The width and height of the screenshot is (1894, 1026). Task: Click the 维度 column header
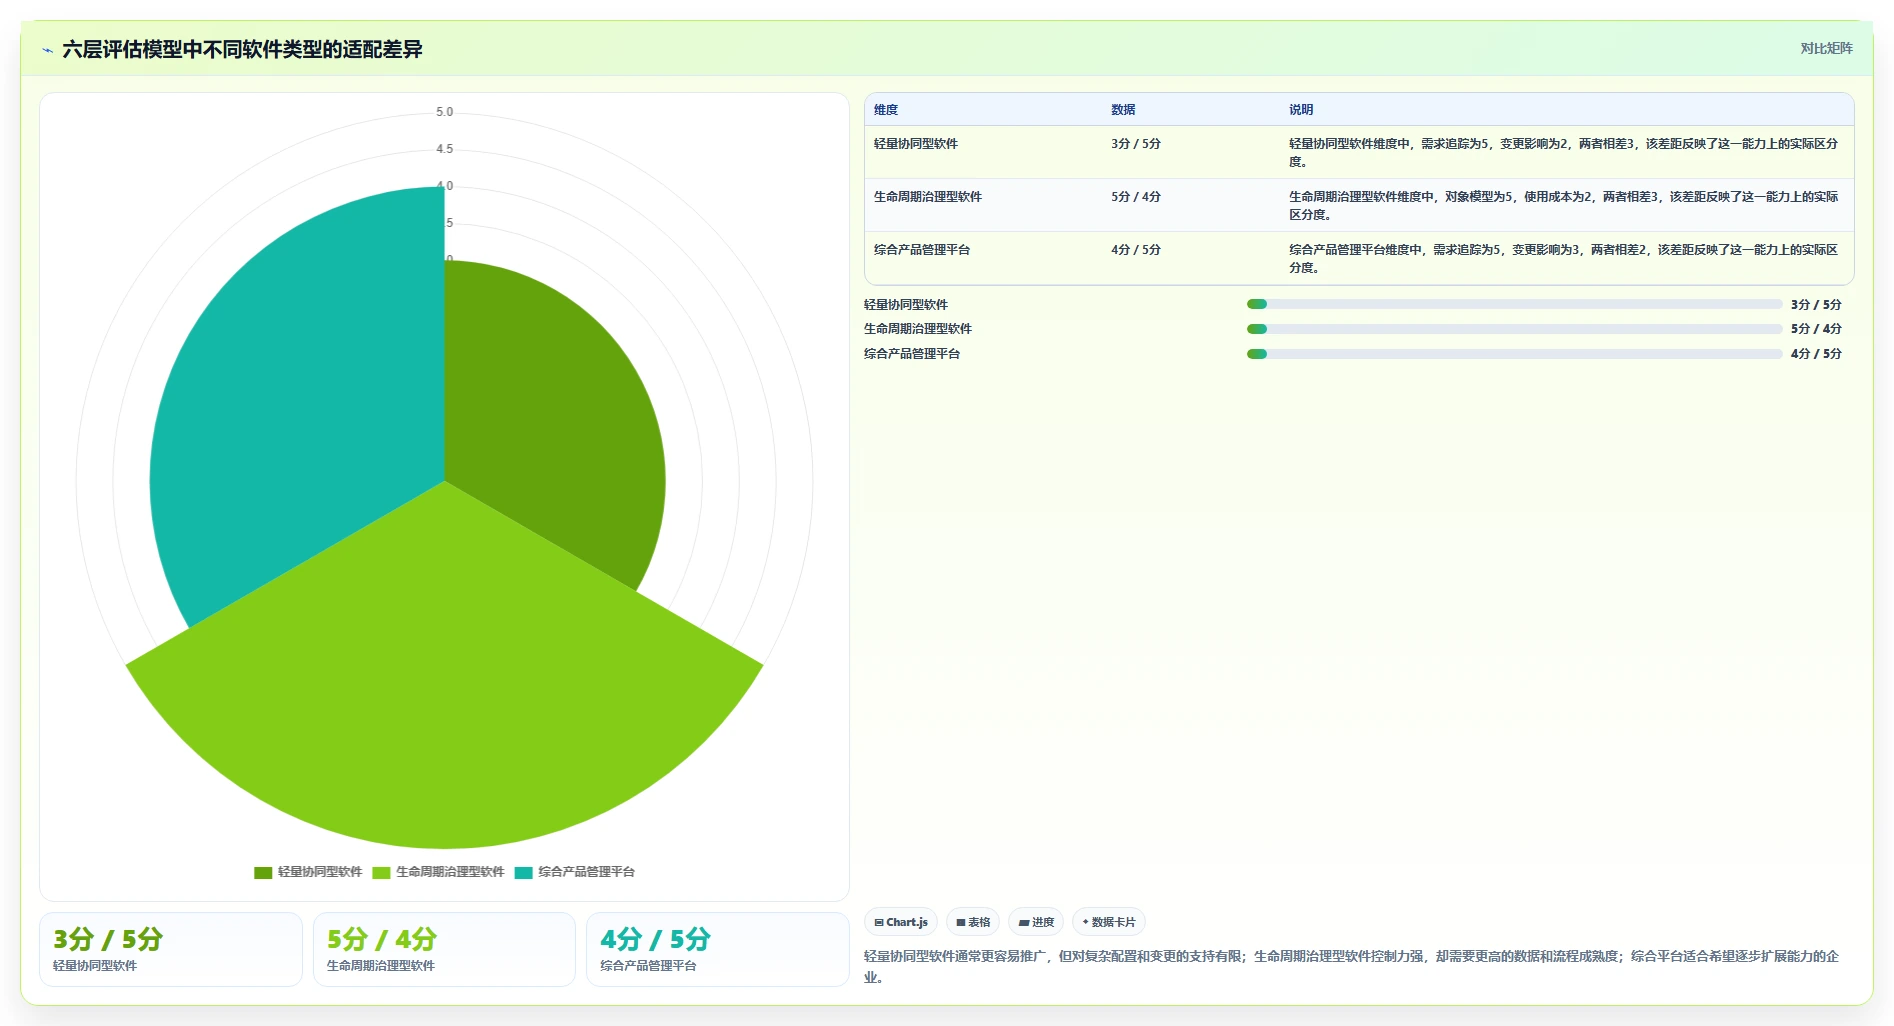click(886, 110)
